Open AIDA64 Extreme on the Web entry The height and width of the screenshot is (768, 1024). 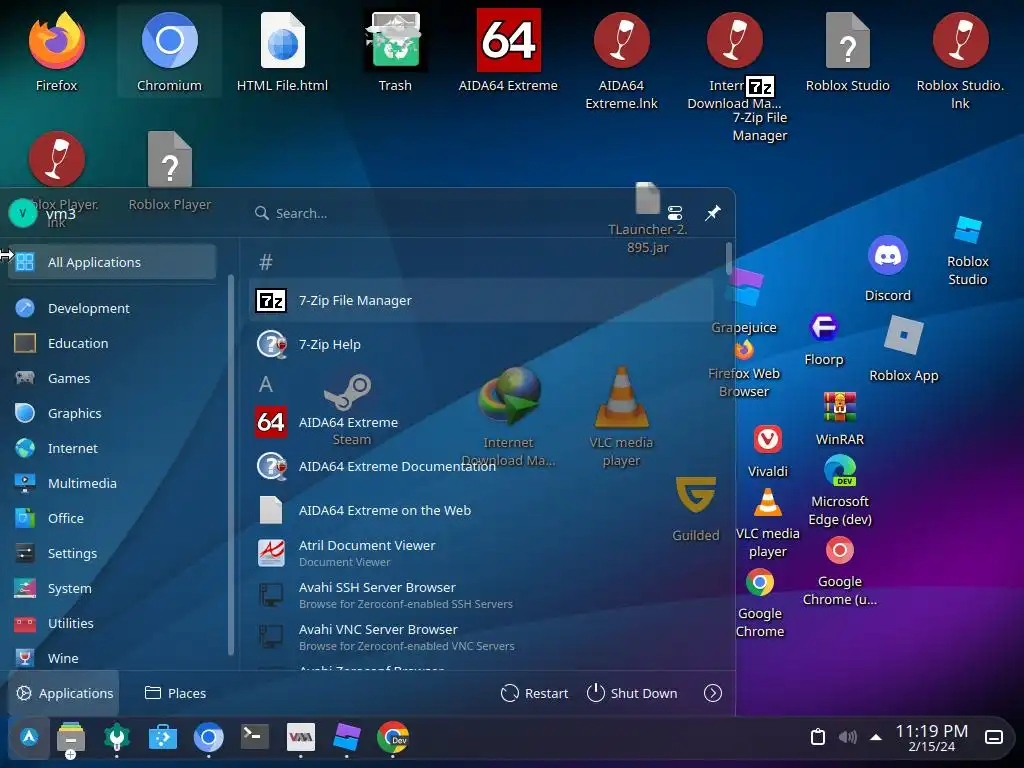pyautogui.click(x=481, y=510)
